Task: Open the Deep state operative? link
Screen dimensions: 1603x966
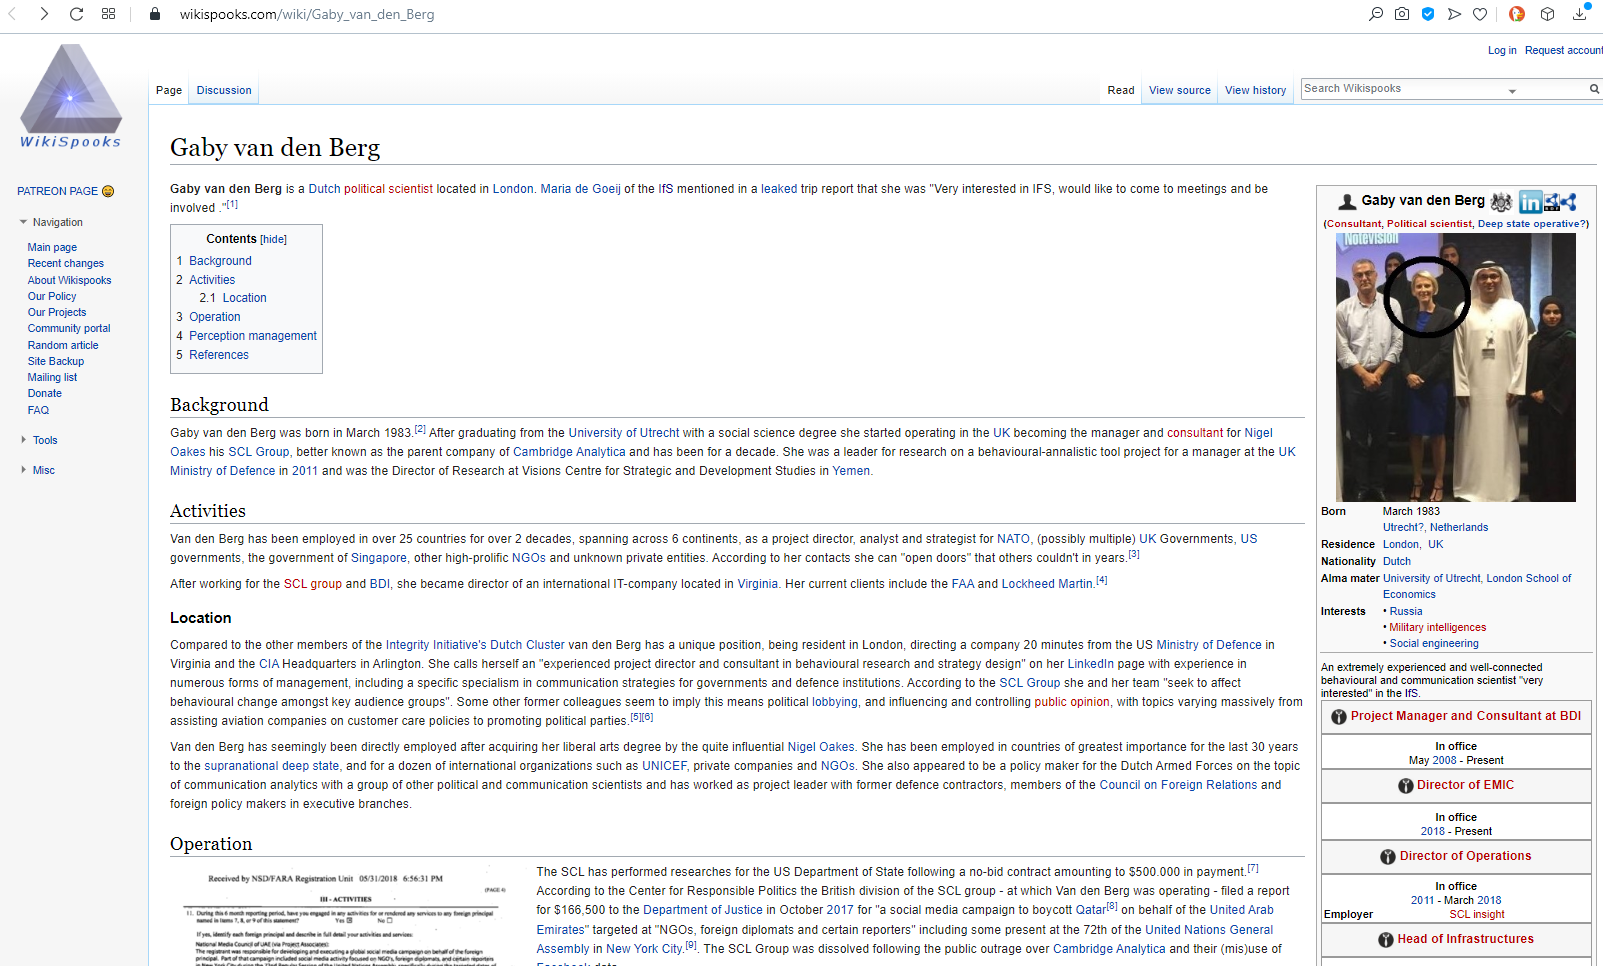Action: point(1532,224)
